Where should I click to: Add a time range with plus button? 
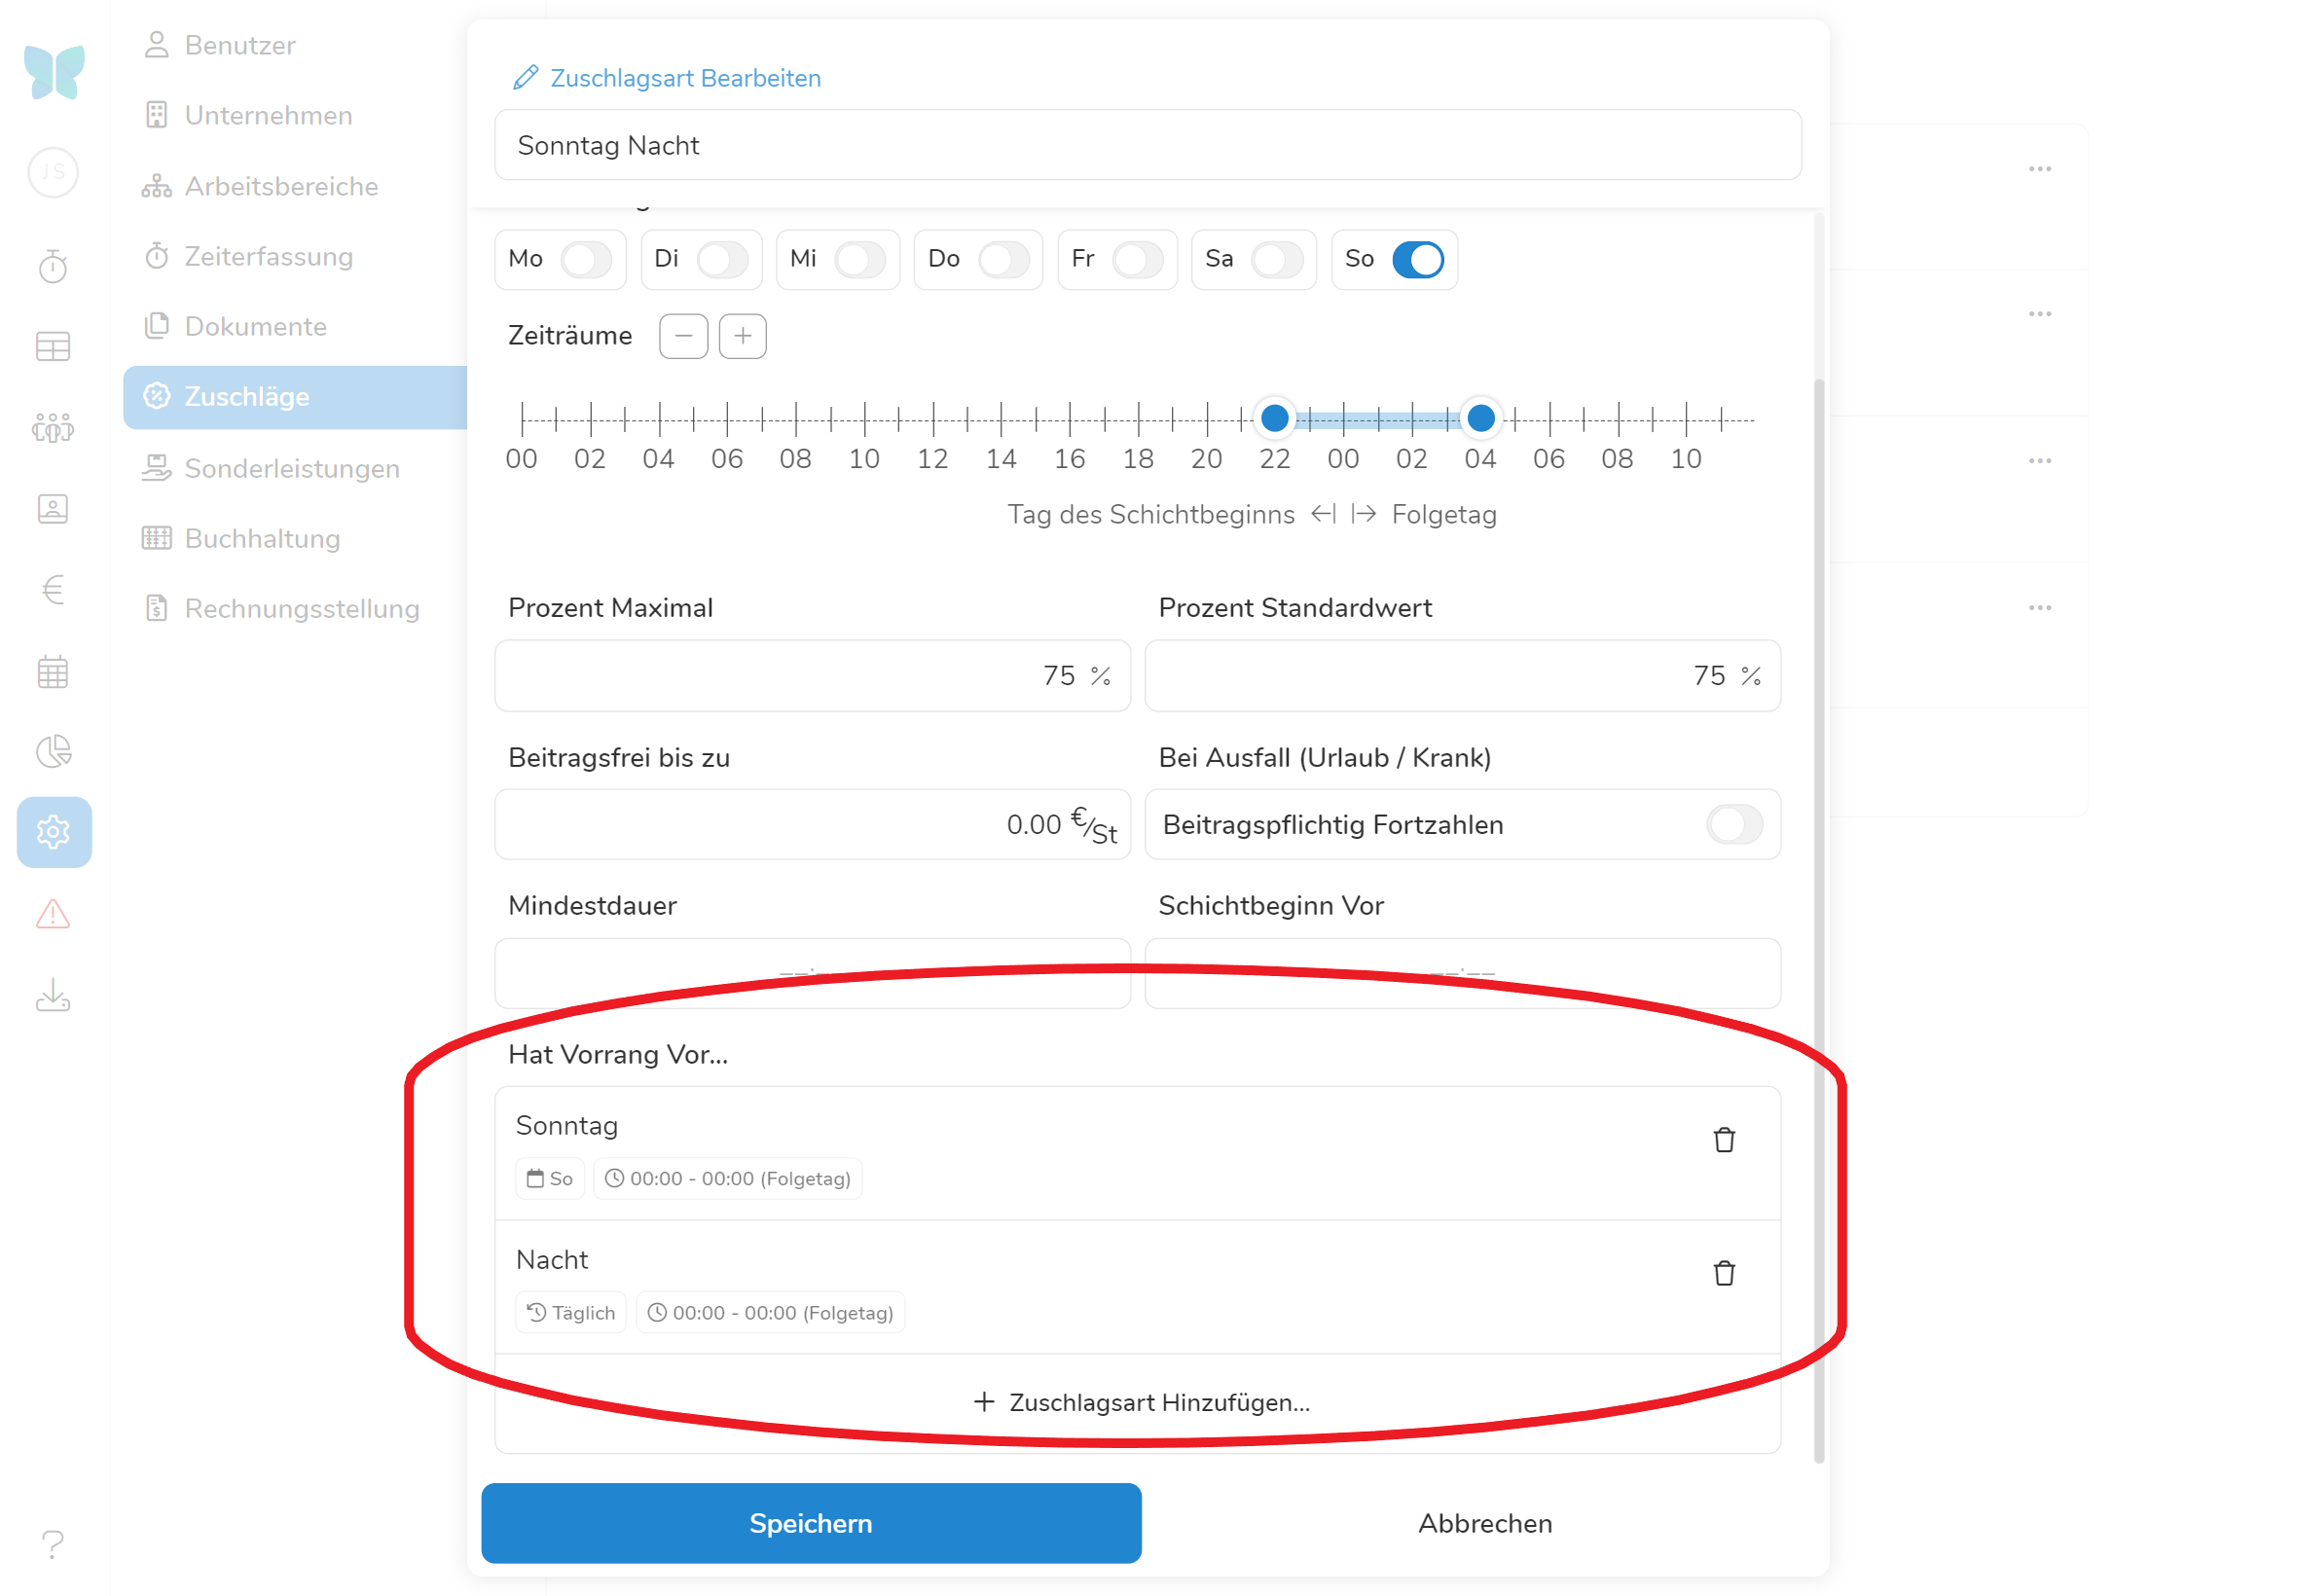742,336
